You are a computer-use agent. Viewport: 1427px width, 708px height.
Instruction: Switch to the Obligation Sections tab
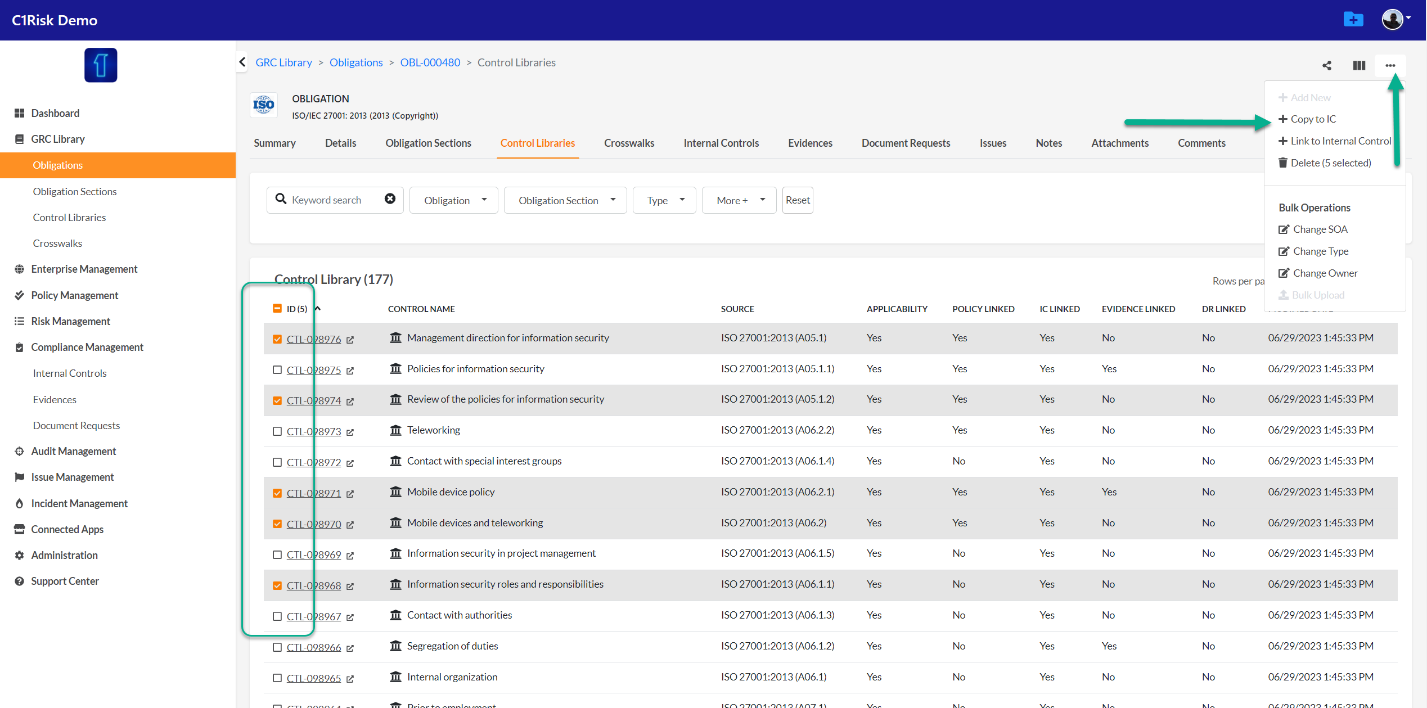tap(428, 143)
